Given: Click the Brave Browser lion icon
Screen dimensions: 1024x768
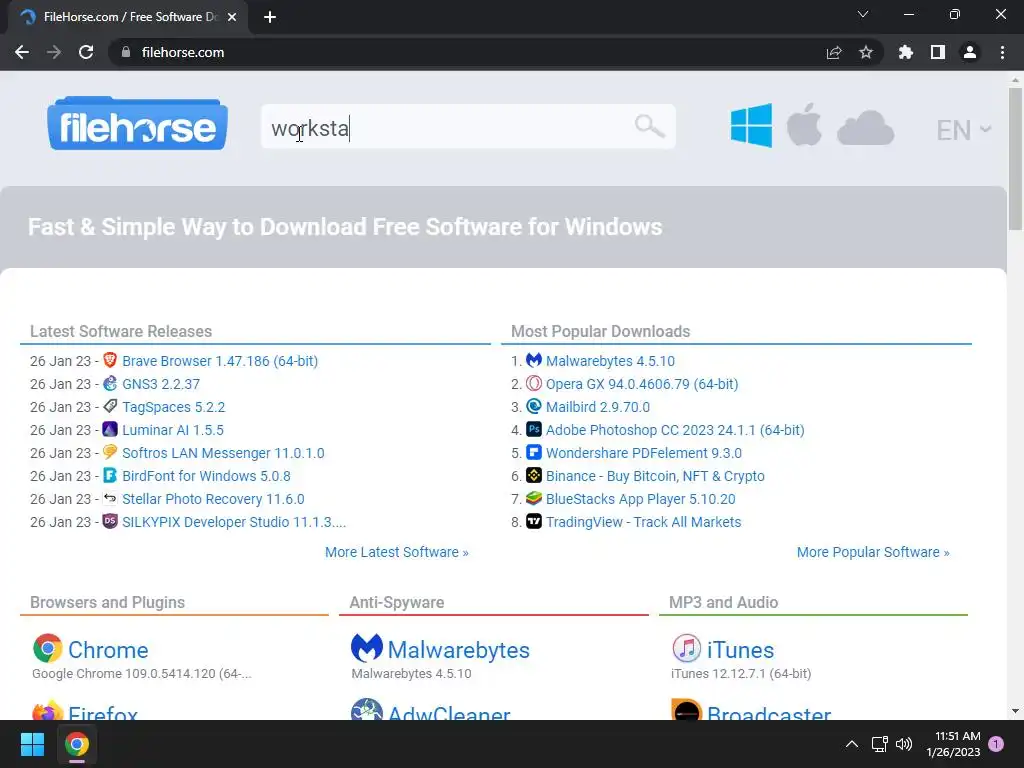Looking at the screenshot, I should pos(110,360).
